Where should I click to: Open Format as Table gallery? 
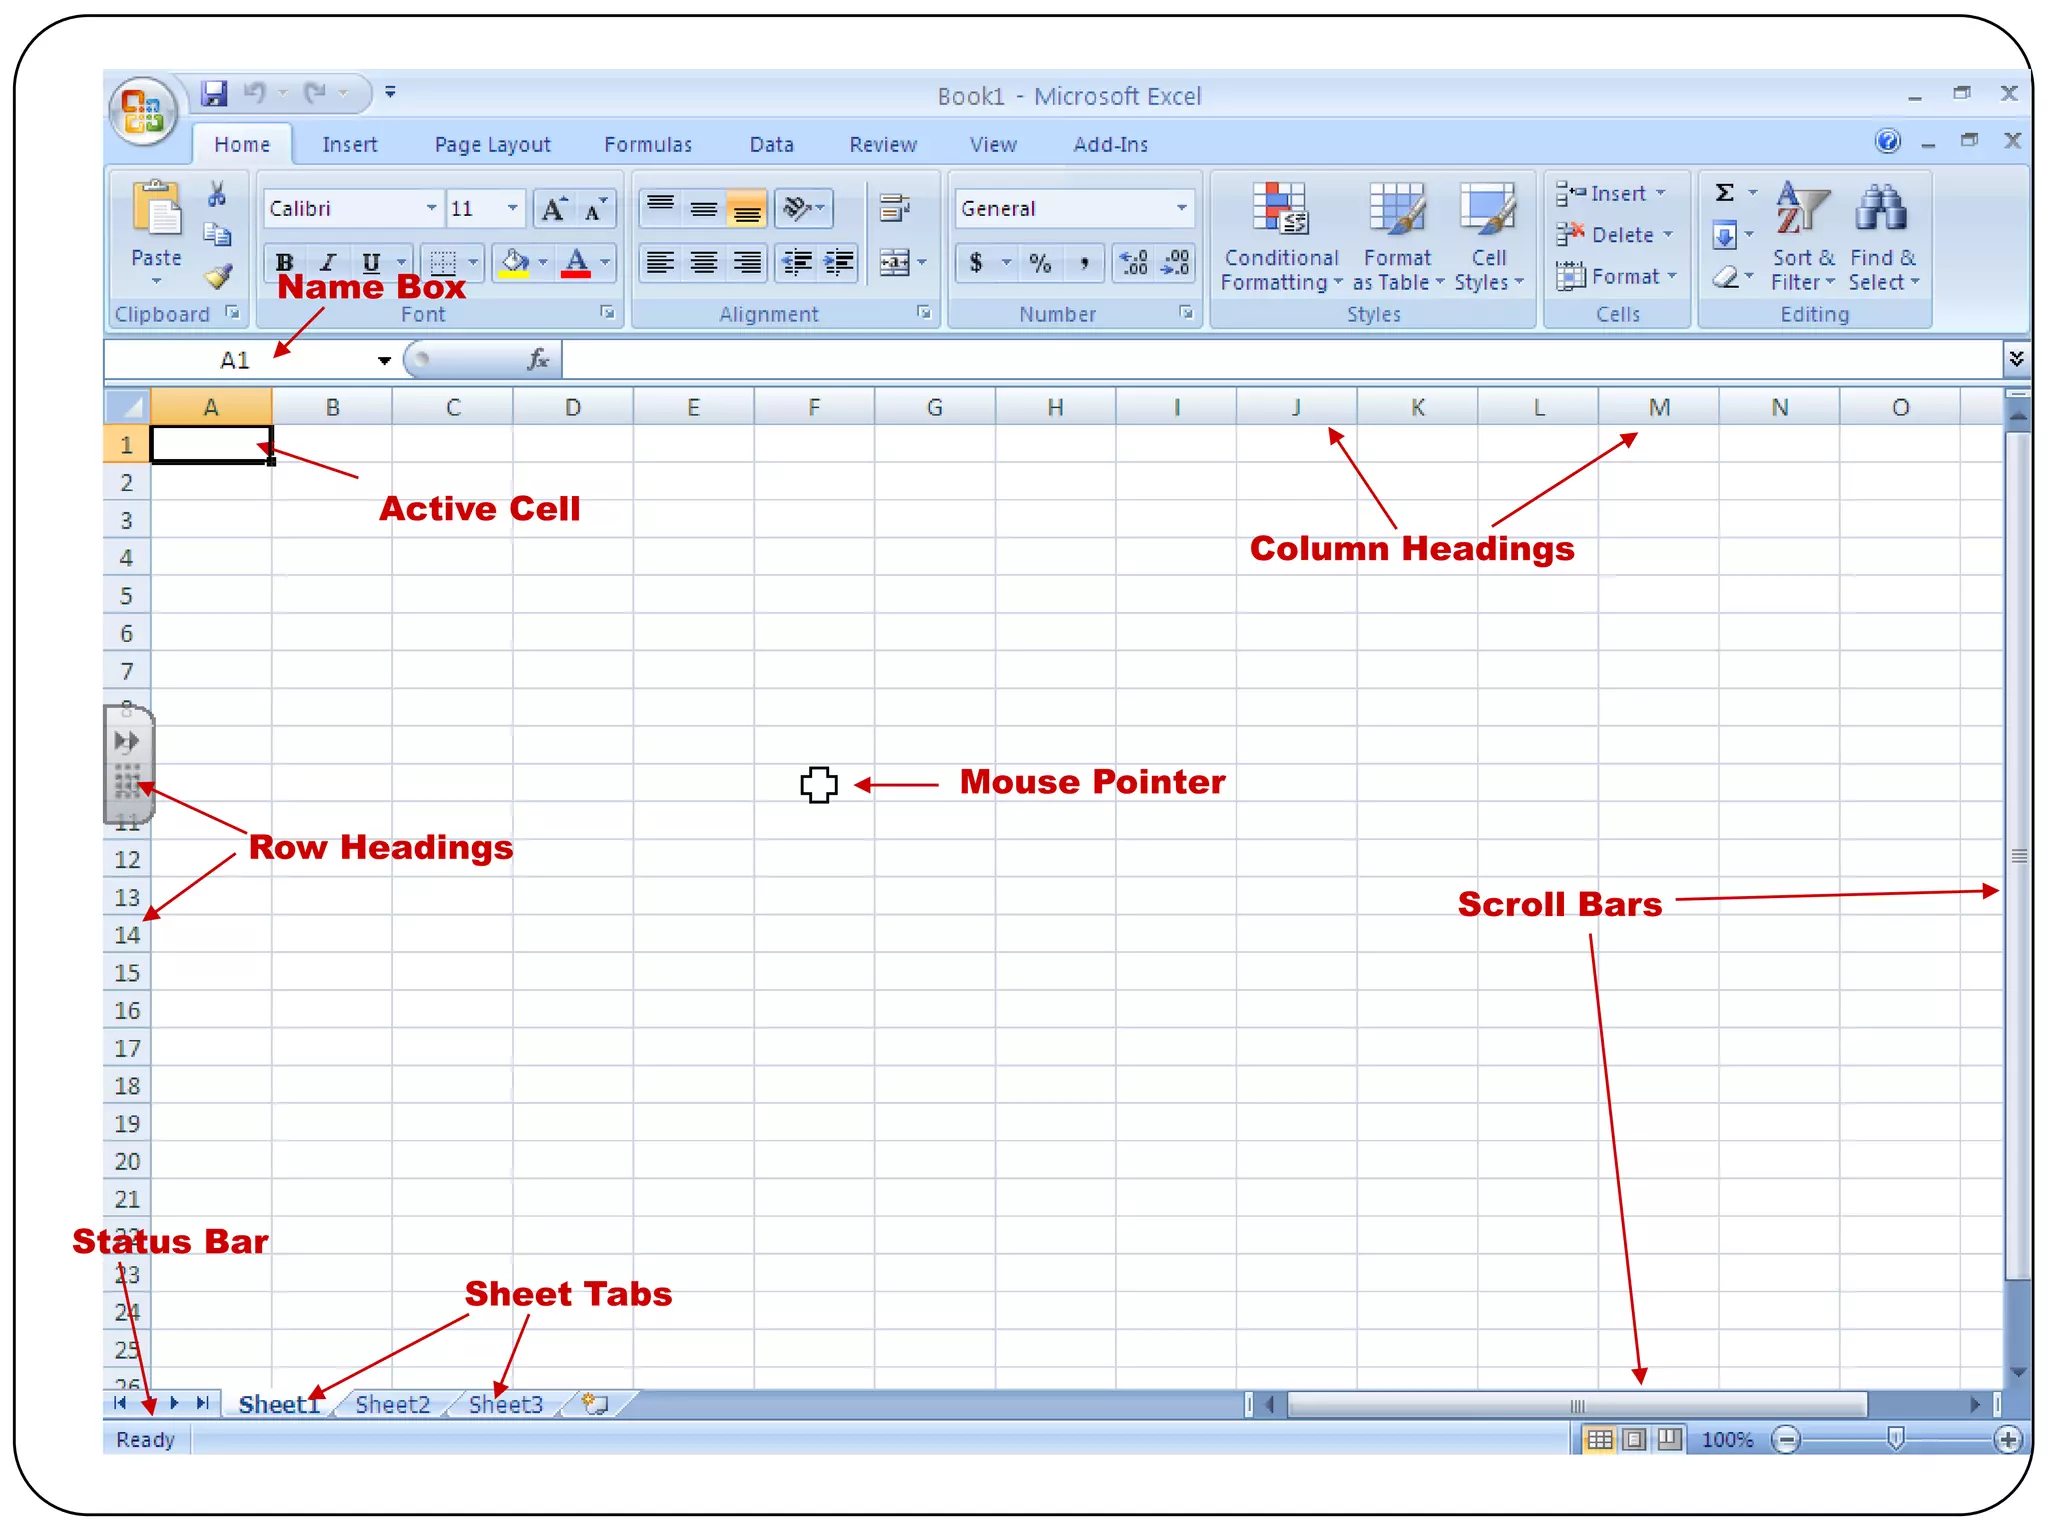[1397, 237]
